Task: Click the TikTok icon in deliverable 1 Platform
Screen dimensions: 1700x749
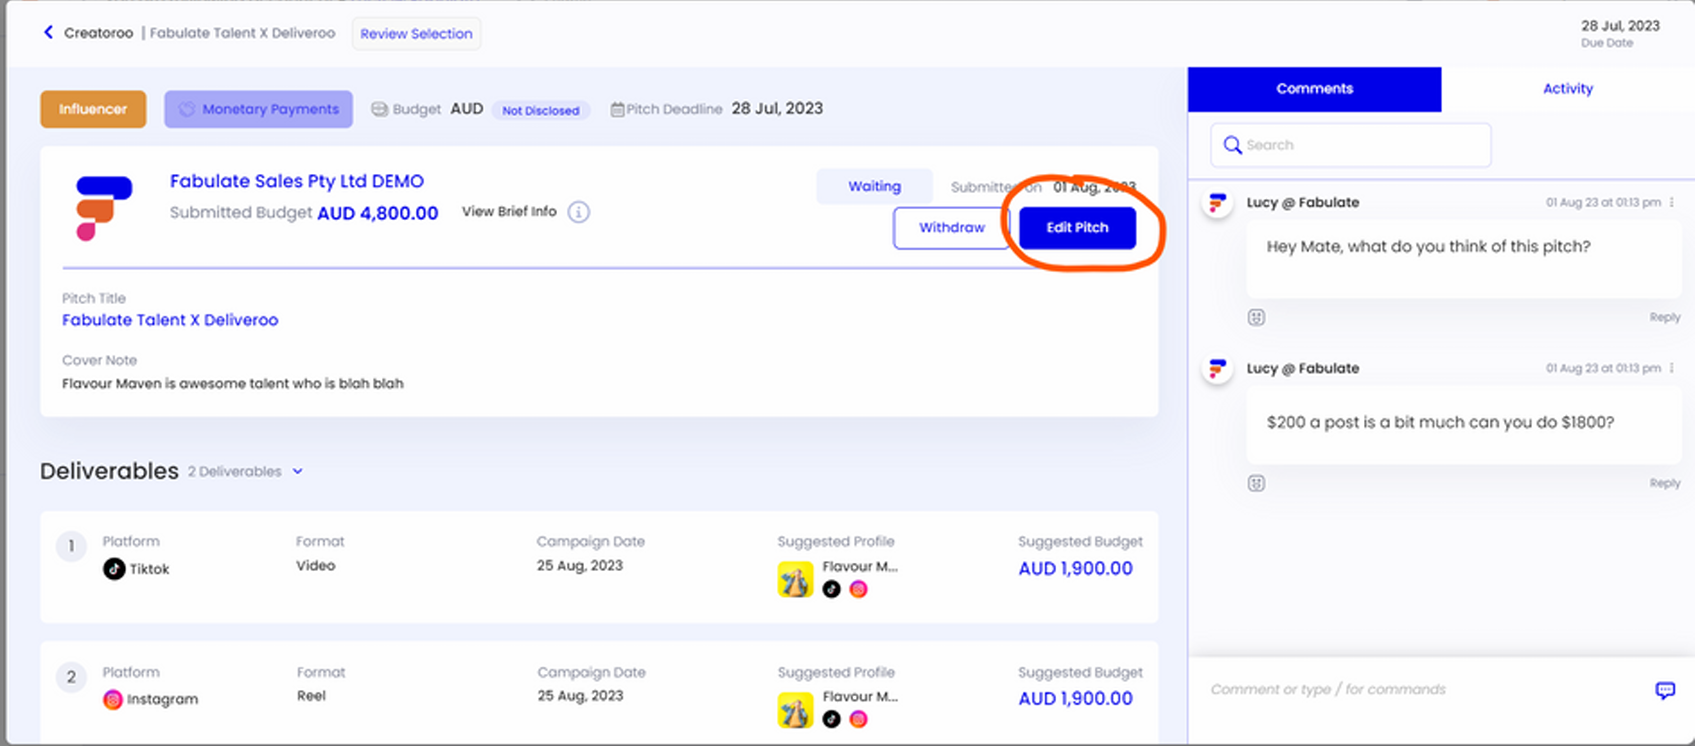Action: tap(114, 569)
